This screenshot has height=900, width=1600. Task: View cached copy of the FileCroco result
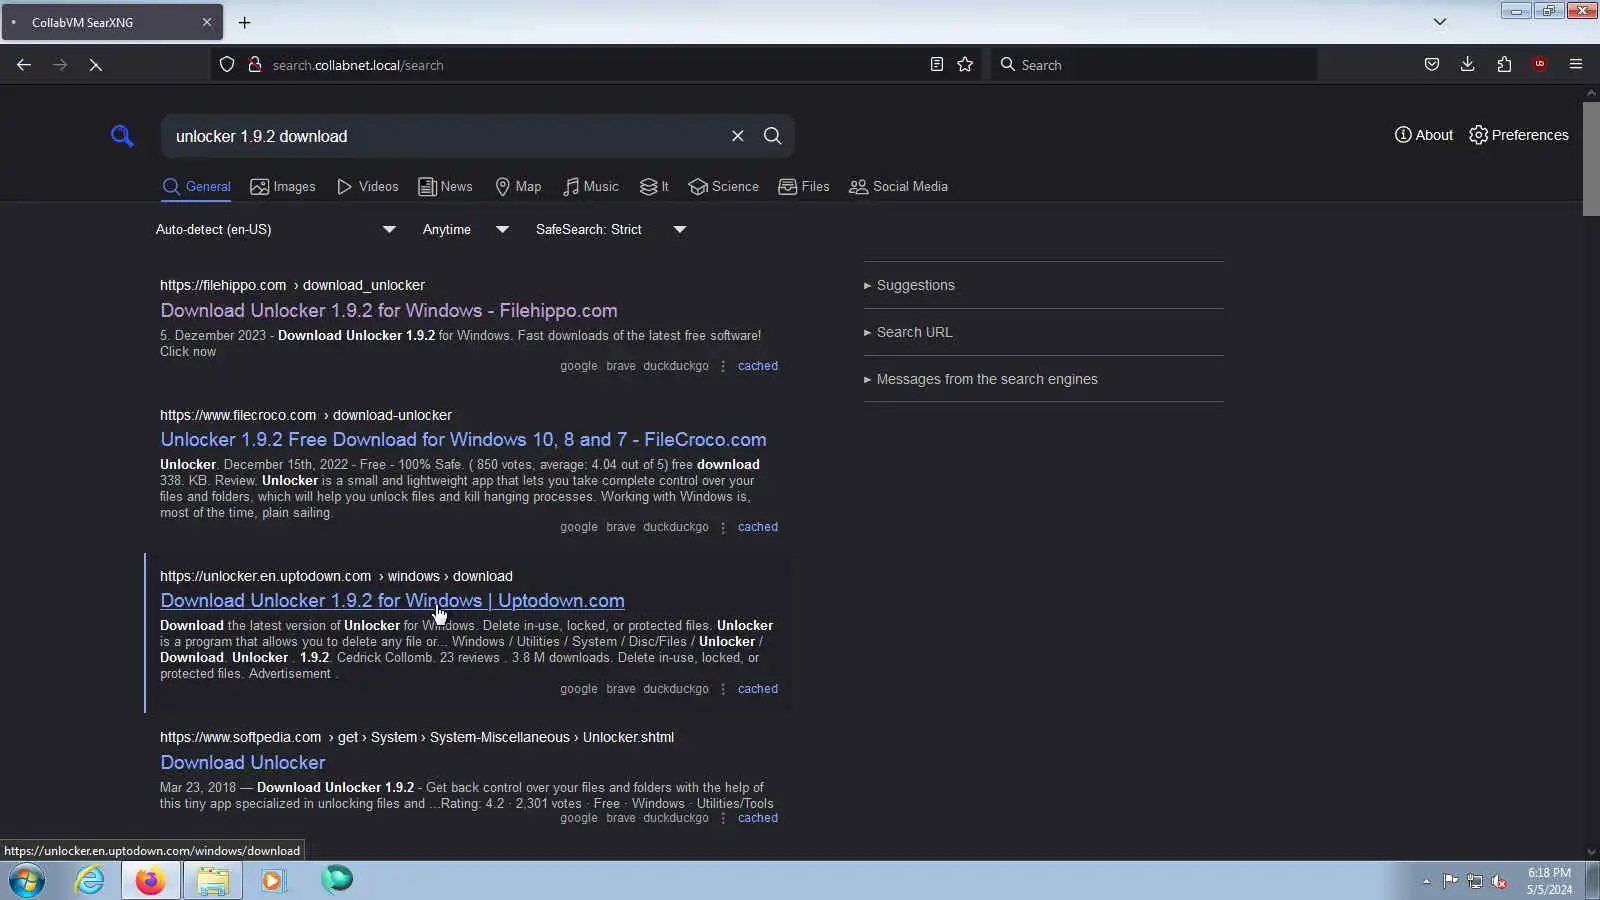pos(758,527)
